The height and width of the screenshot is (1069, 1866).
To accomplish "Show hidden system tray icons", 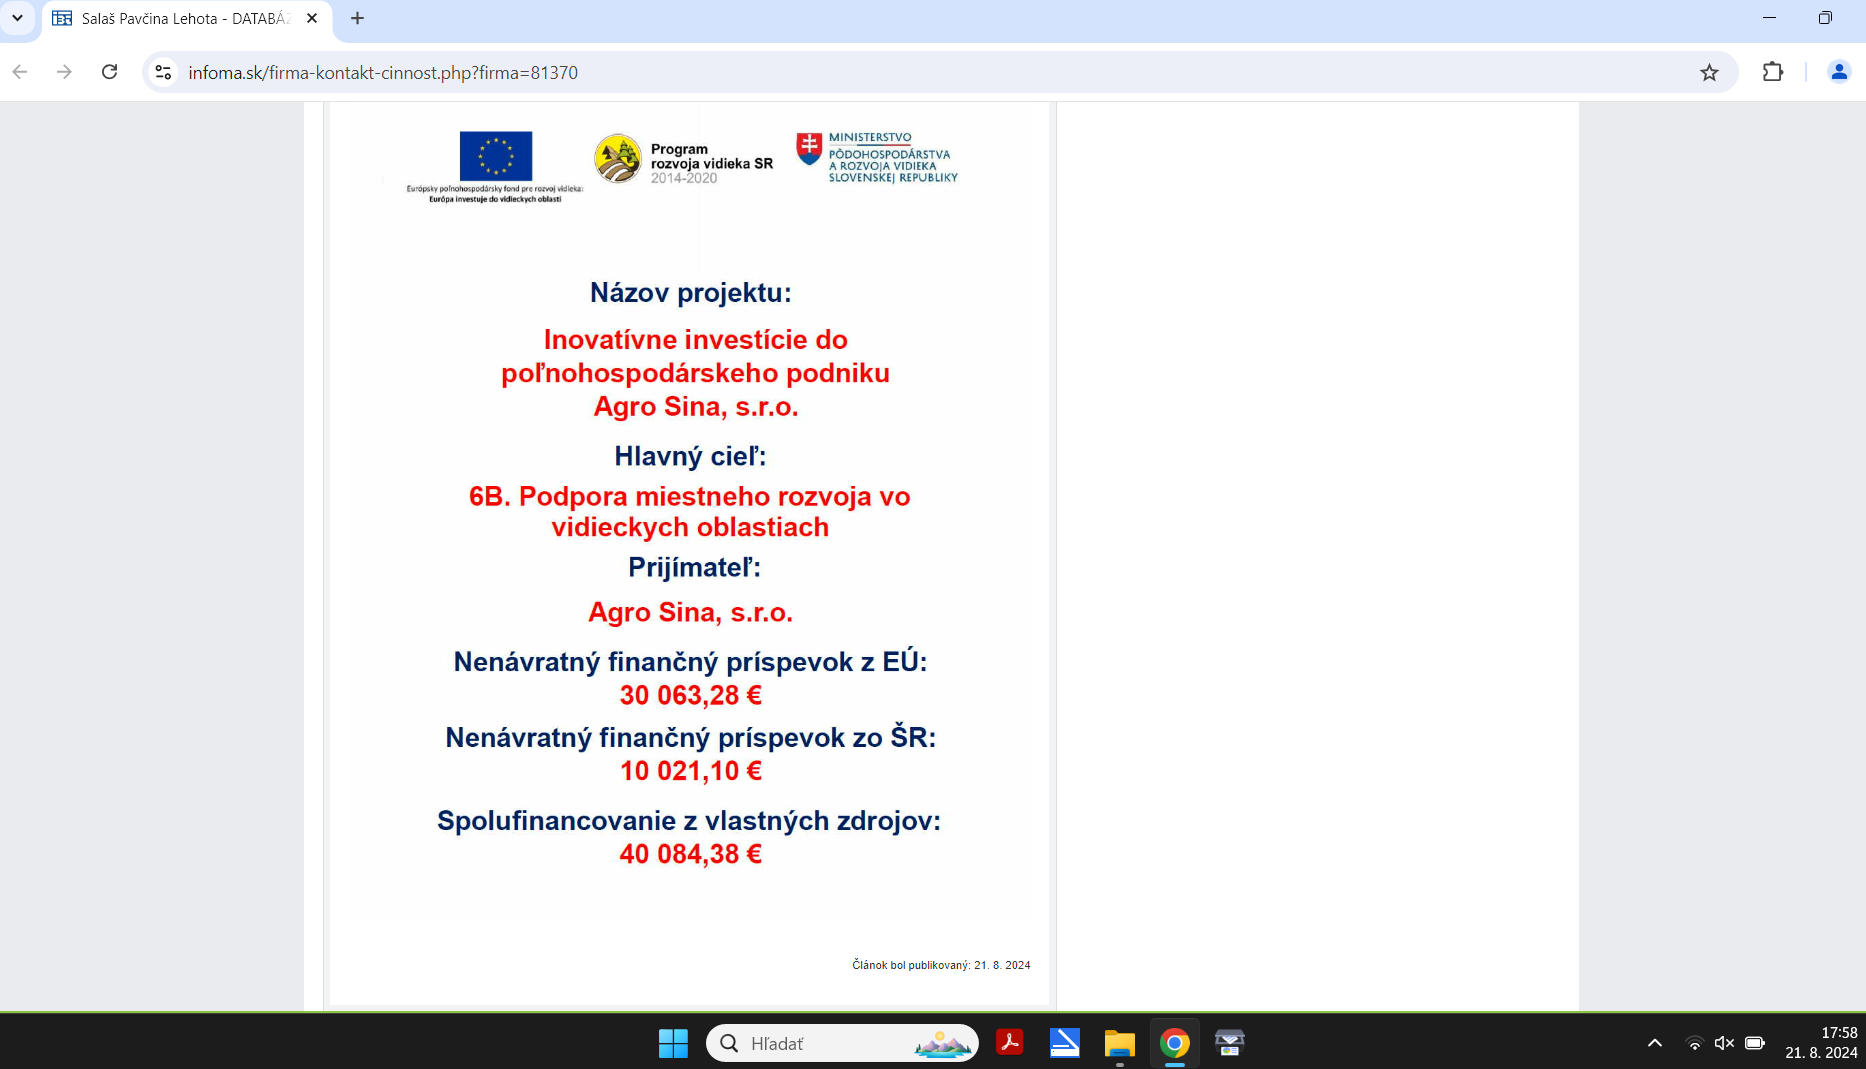I will coord(1655,1043).
